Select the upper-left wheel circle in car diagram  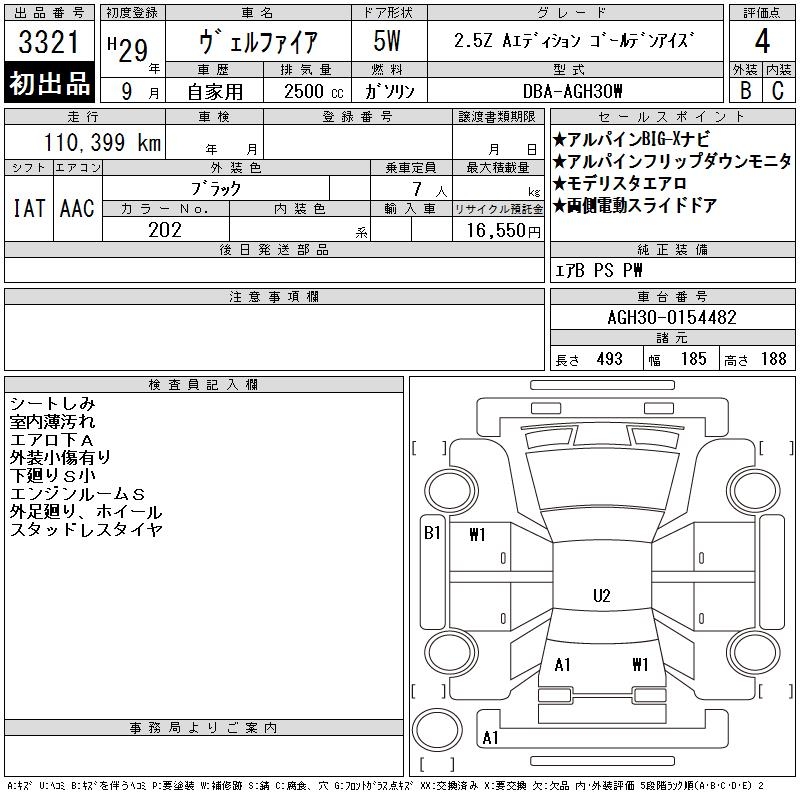point(445,493)
